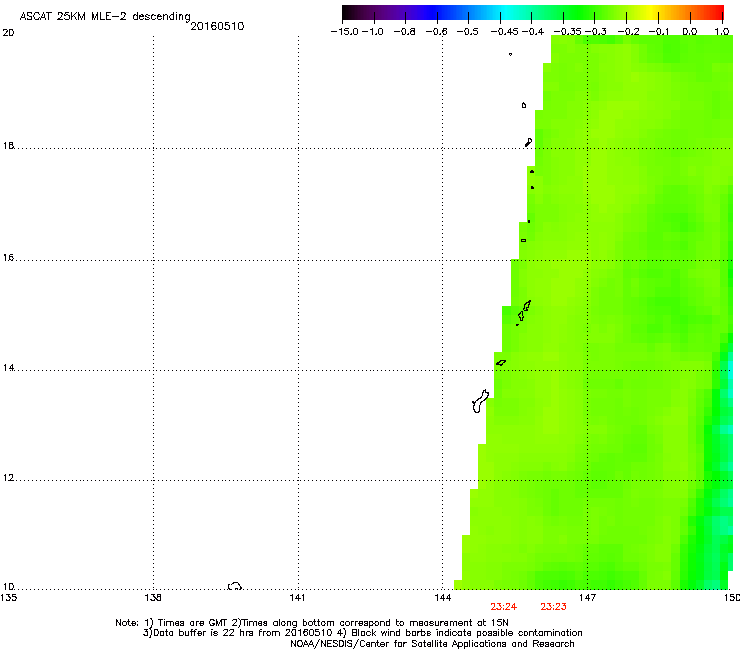
Task: Pick the yellow section of the colorbar
Action: tap(654, 12)
